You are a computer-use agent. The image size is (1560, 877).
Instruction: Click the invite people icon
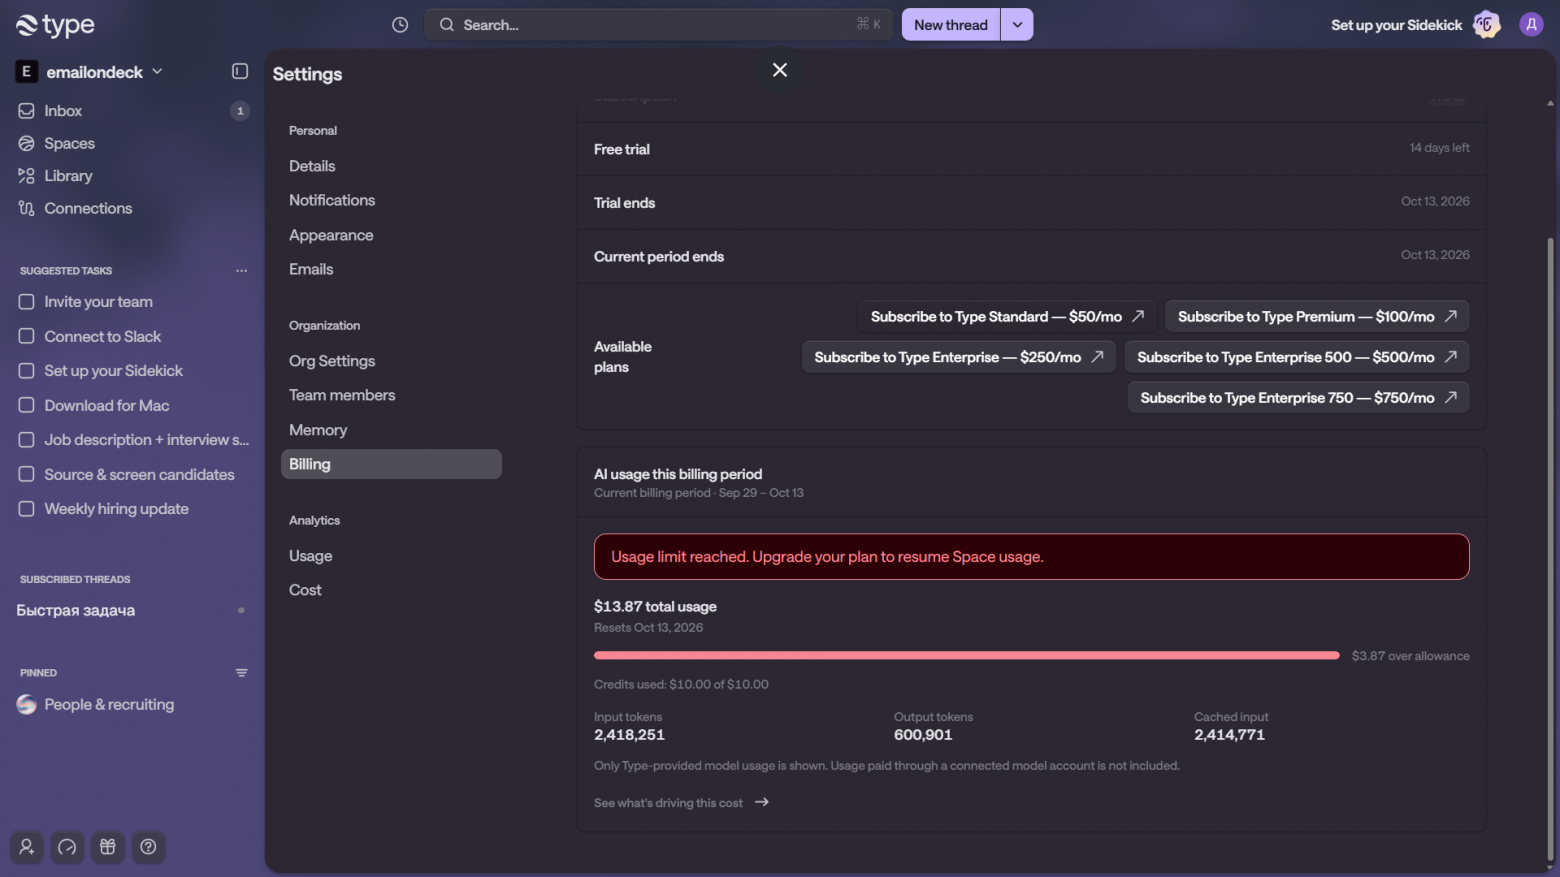tap(27, 848)
